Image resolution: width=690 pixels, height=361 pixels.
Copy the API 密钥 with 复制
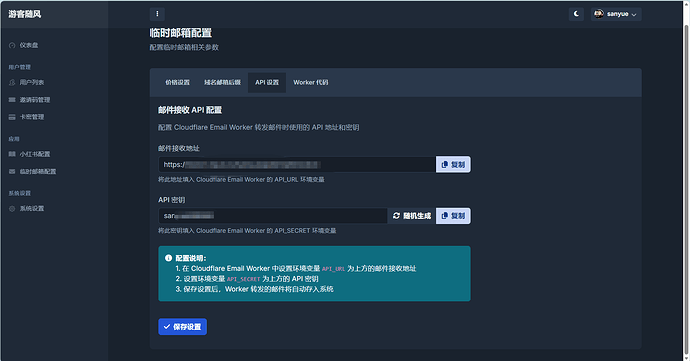tap(453, 216)
